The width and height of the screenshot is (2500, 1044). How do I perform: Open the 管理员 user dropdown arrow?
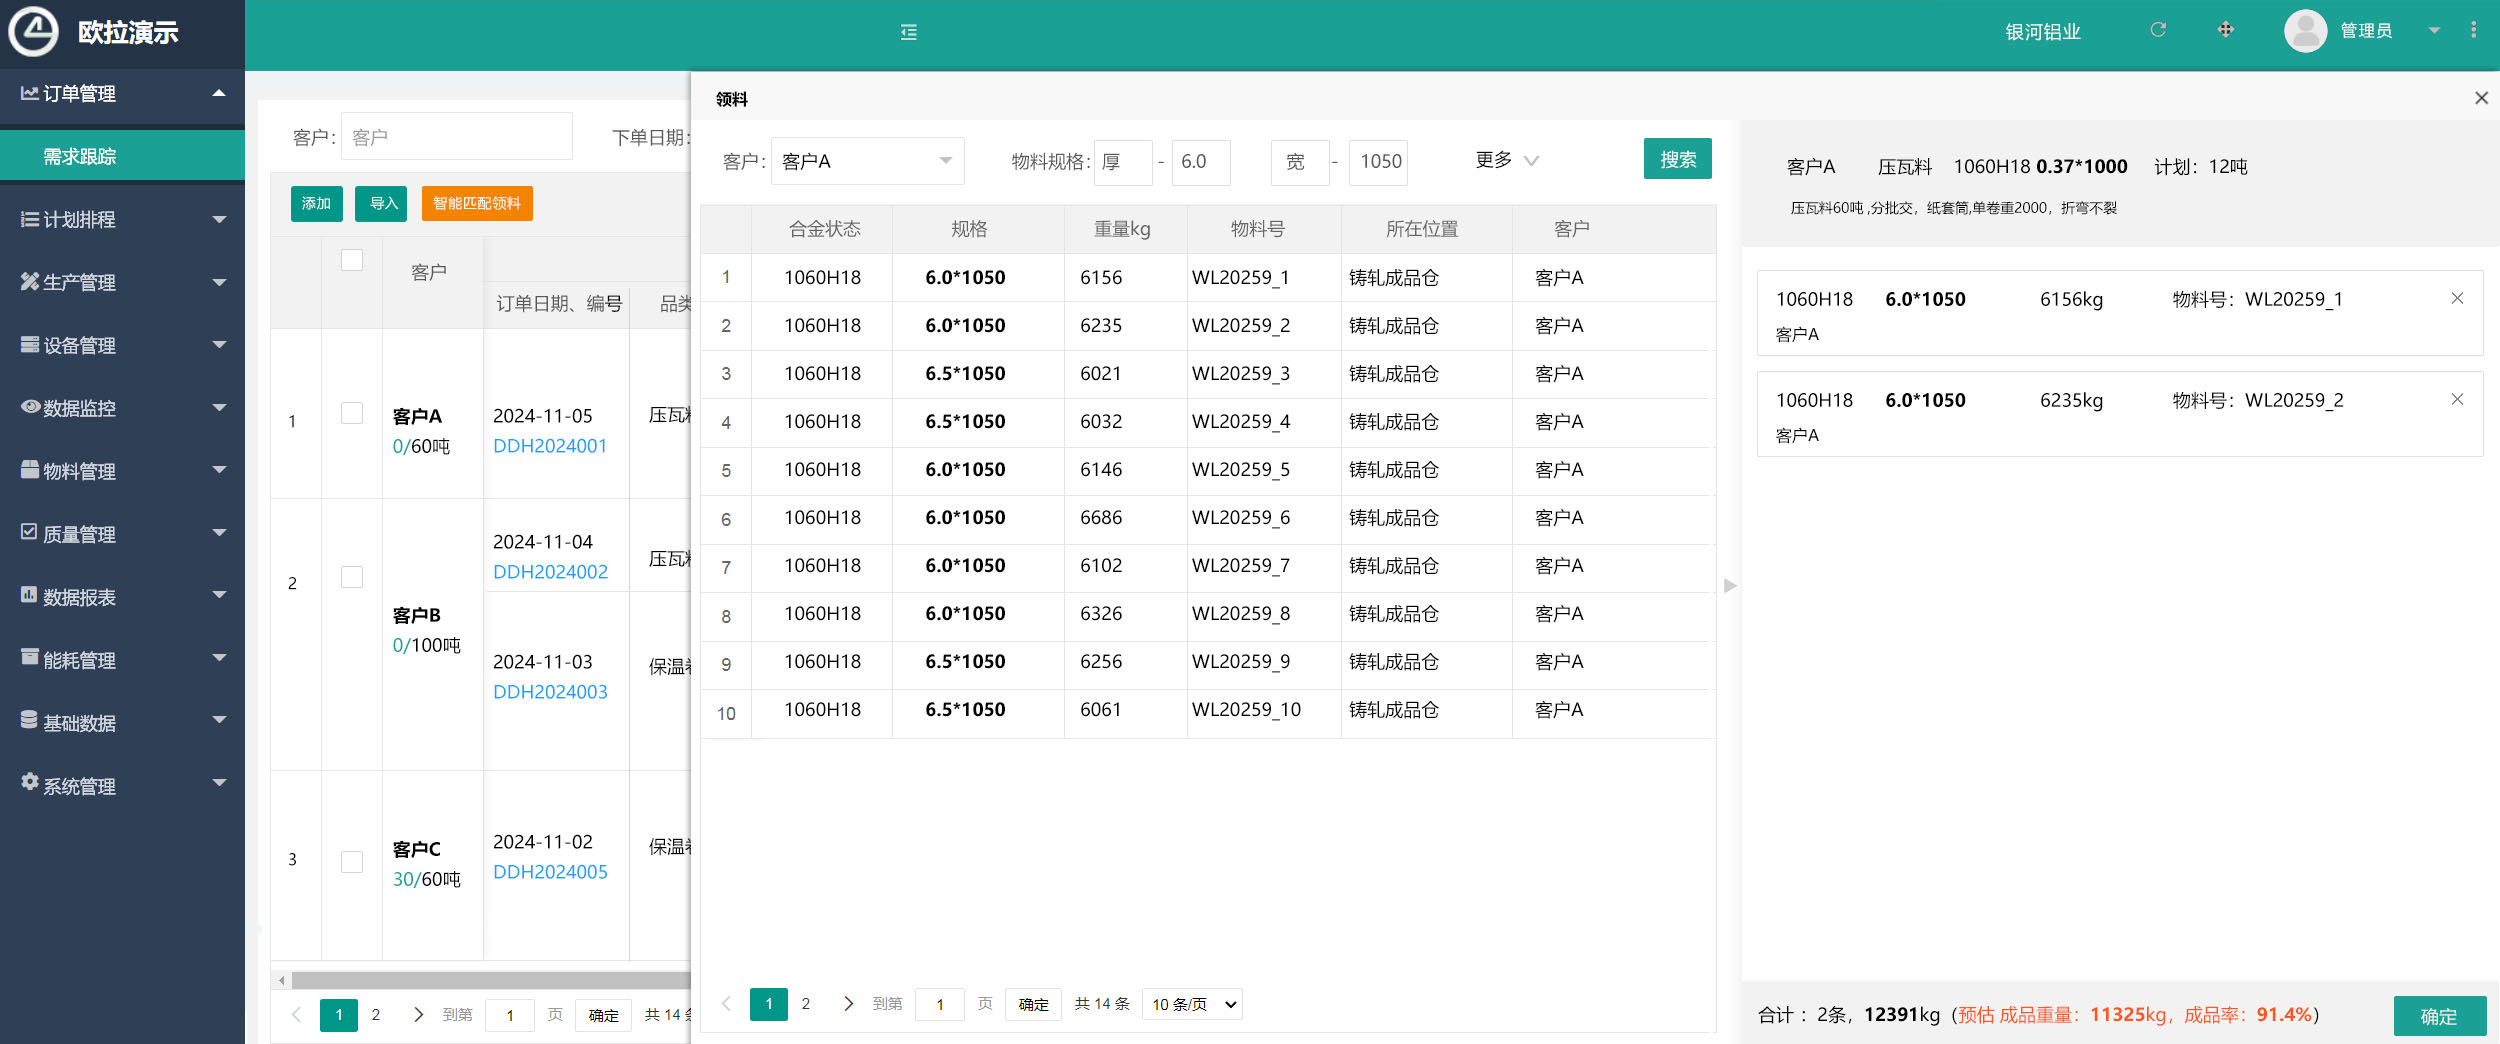(2435, 31)
